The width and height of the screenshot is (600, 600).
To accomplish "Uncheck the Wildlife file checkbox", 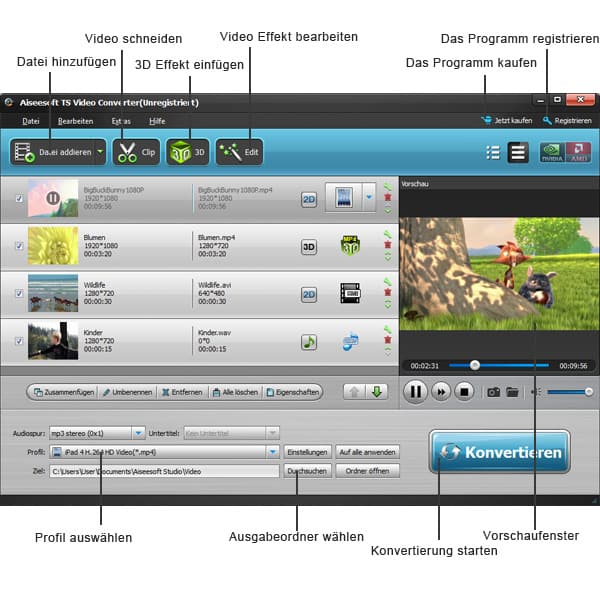I will (x=19, y=293).
